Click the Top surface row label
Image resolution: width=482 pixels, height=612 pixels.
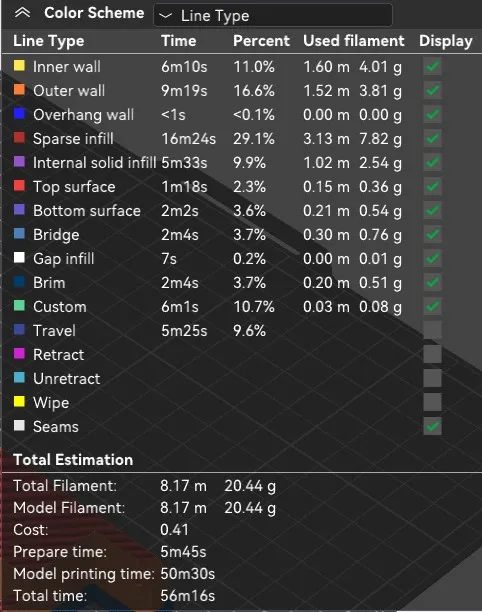point(74,187)
